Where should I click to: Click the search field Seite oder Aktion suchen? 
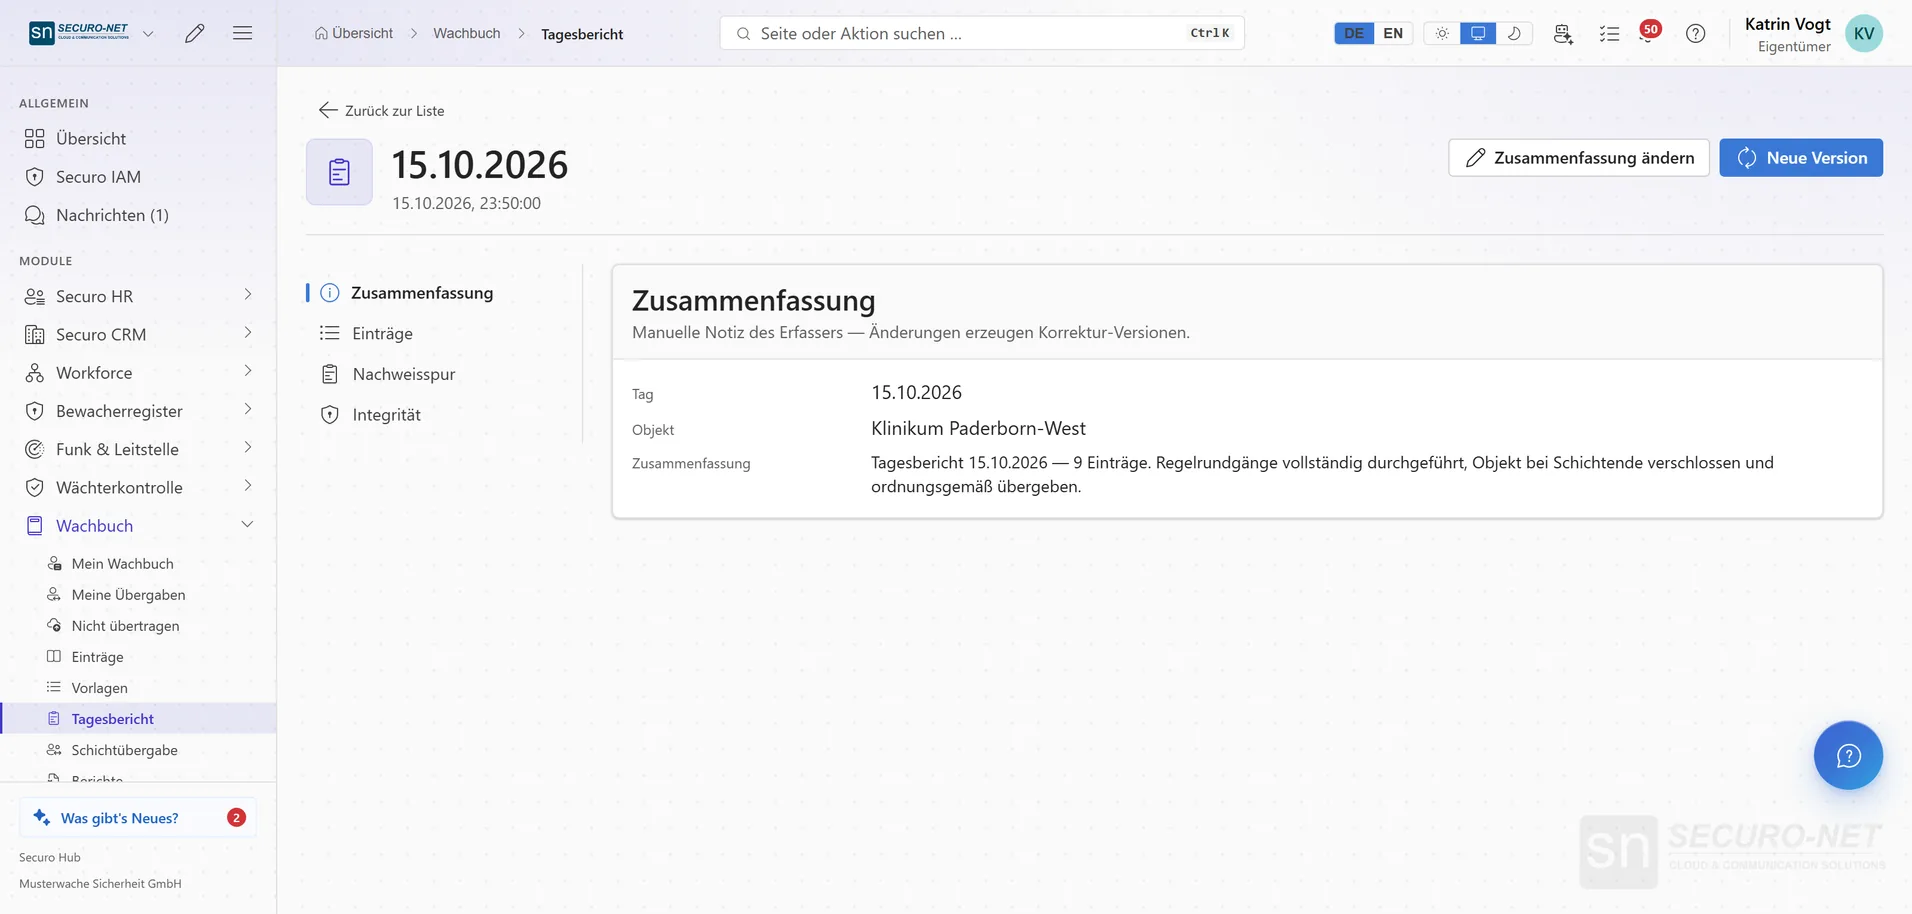(981, 33)
